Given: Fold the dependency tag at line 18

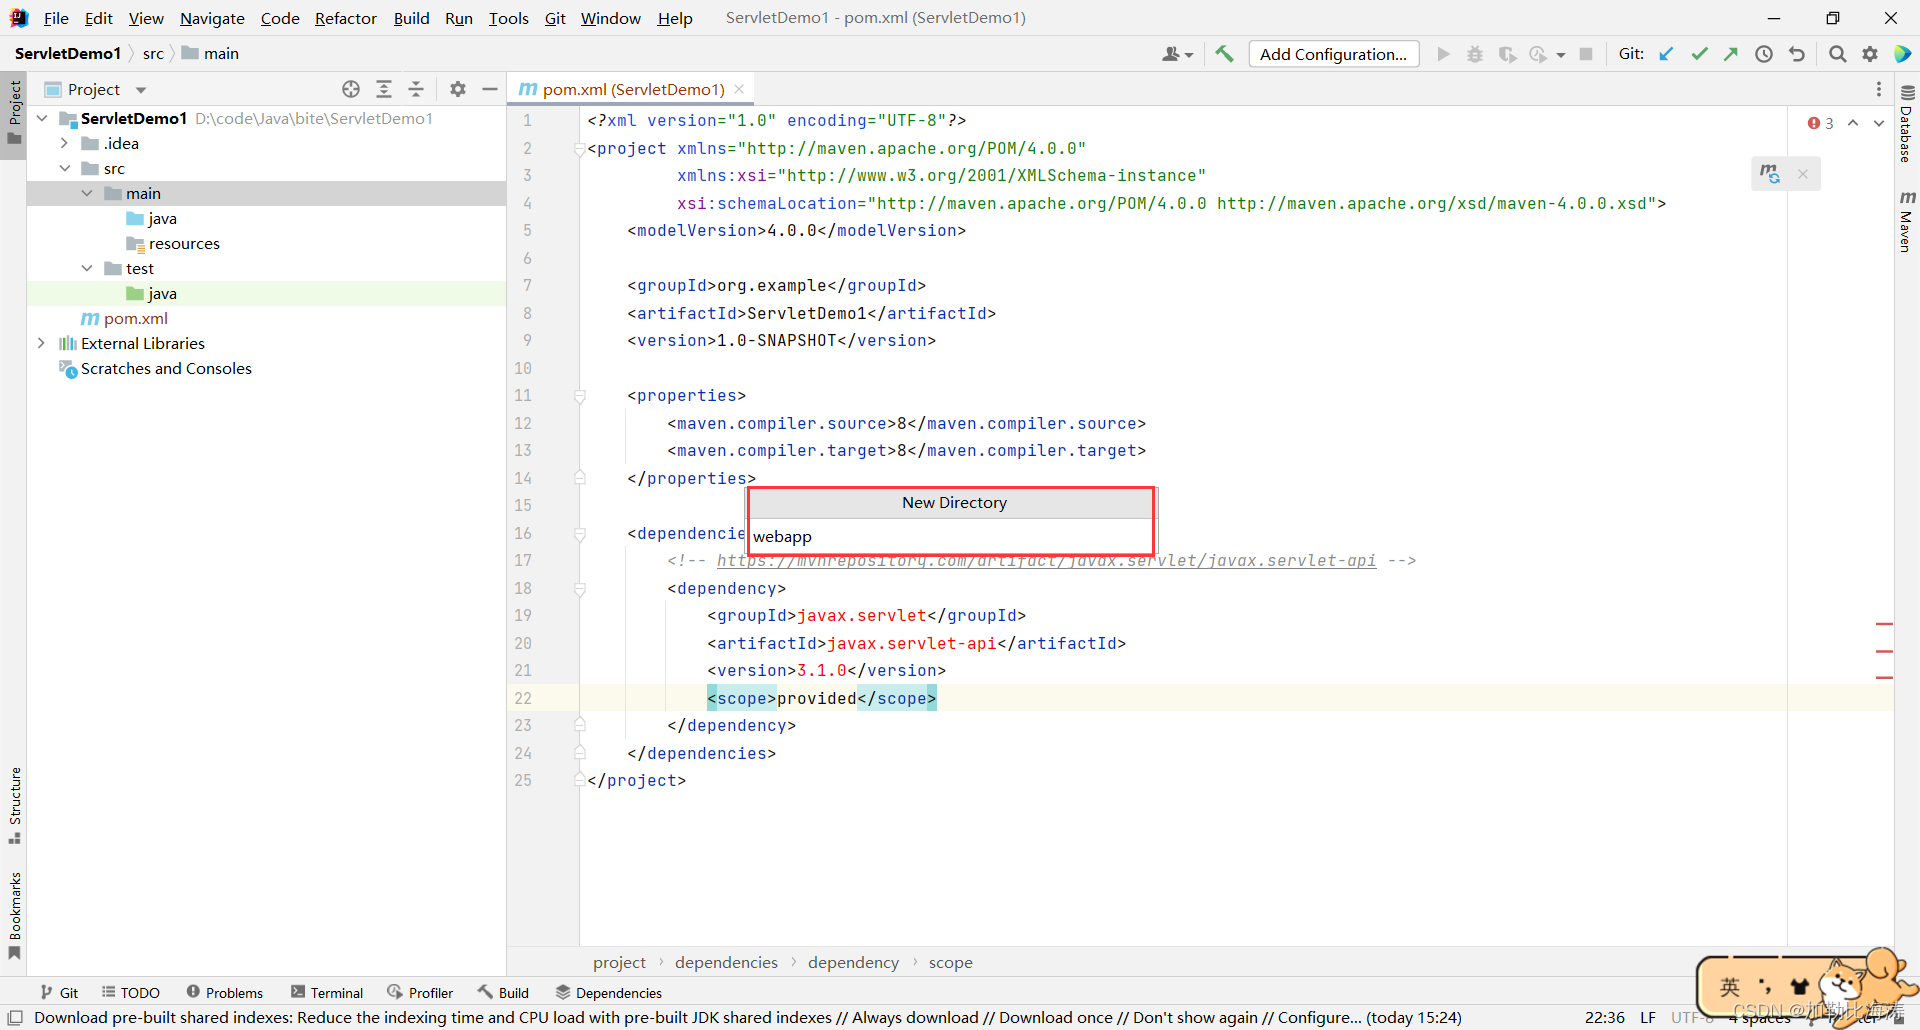Looking at the screenshot, I should (x=580, y=589).
